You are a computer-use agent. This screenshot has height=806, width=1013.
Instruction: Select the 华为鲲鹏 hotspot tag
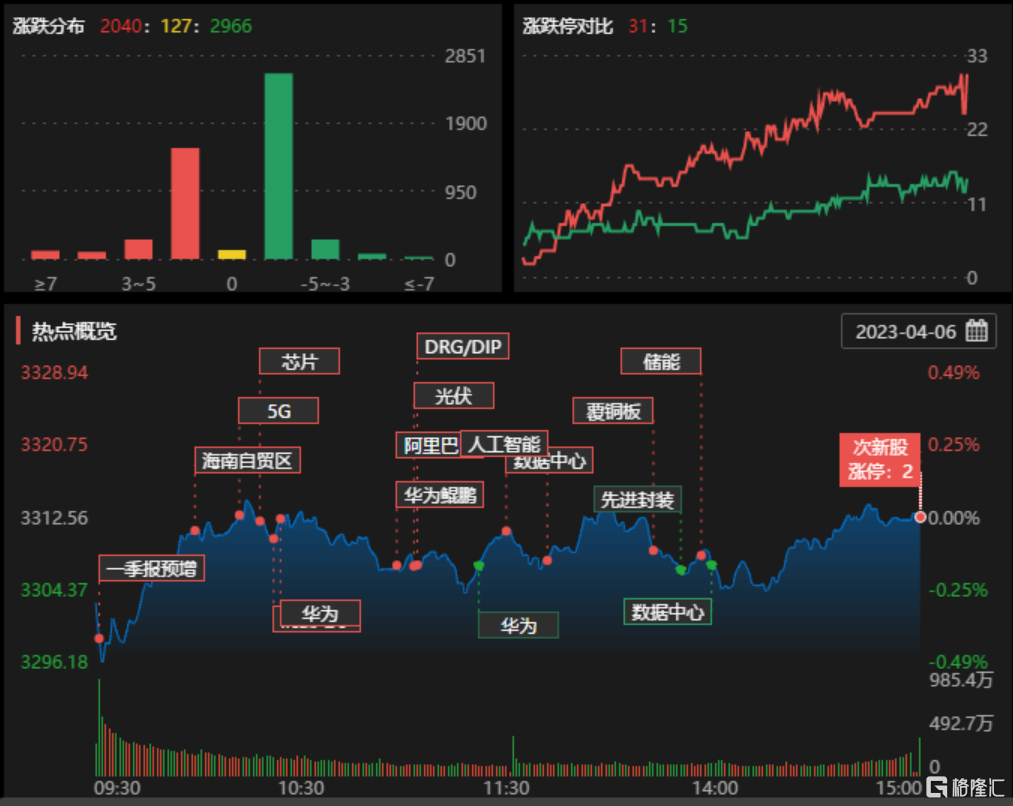[x=439, y=495]
